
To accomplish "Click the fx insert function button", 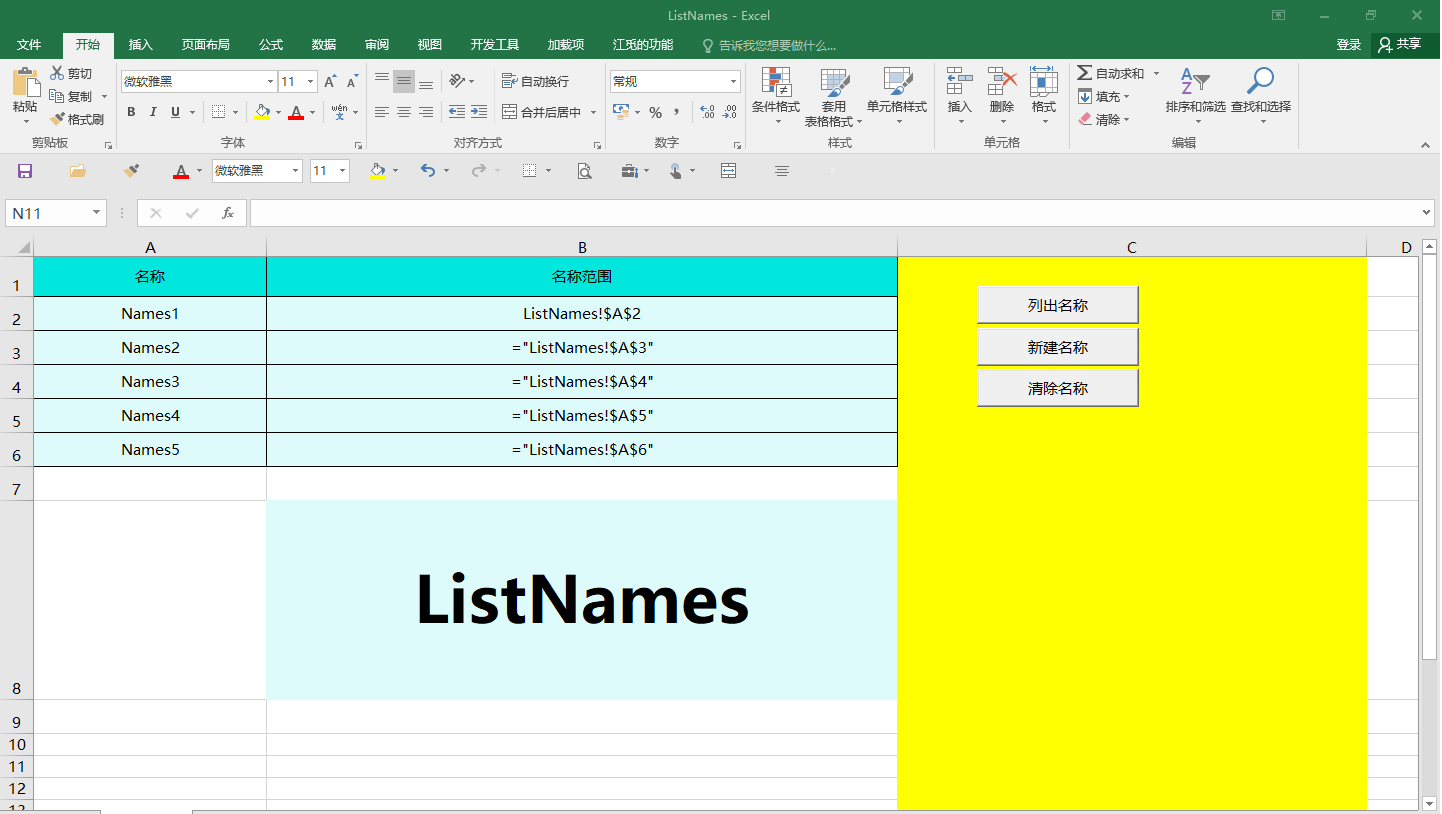I will click(228, 213).
